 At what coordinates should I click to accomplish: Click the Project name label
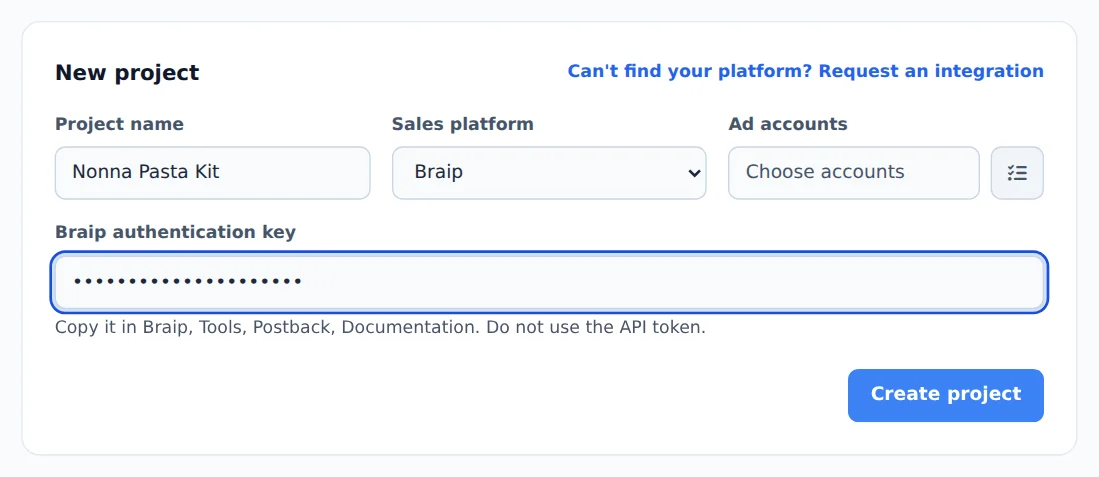(119, 124)
